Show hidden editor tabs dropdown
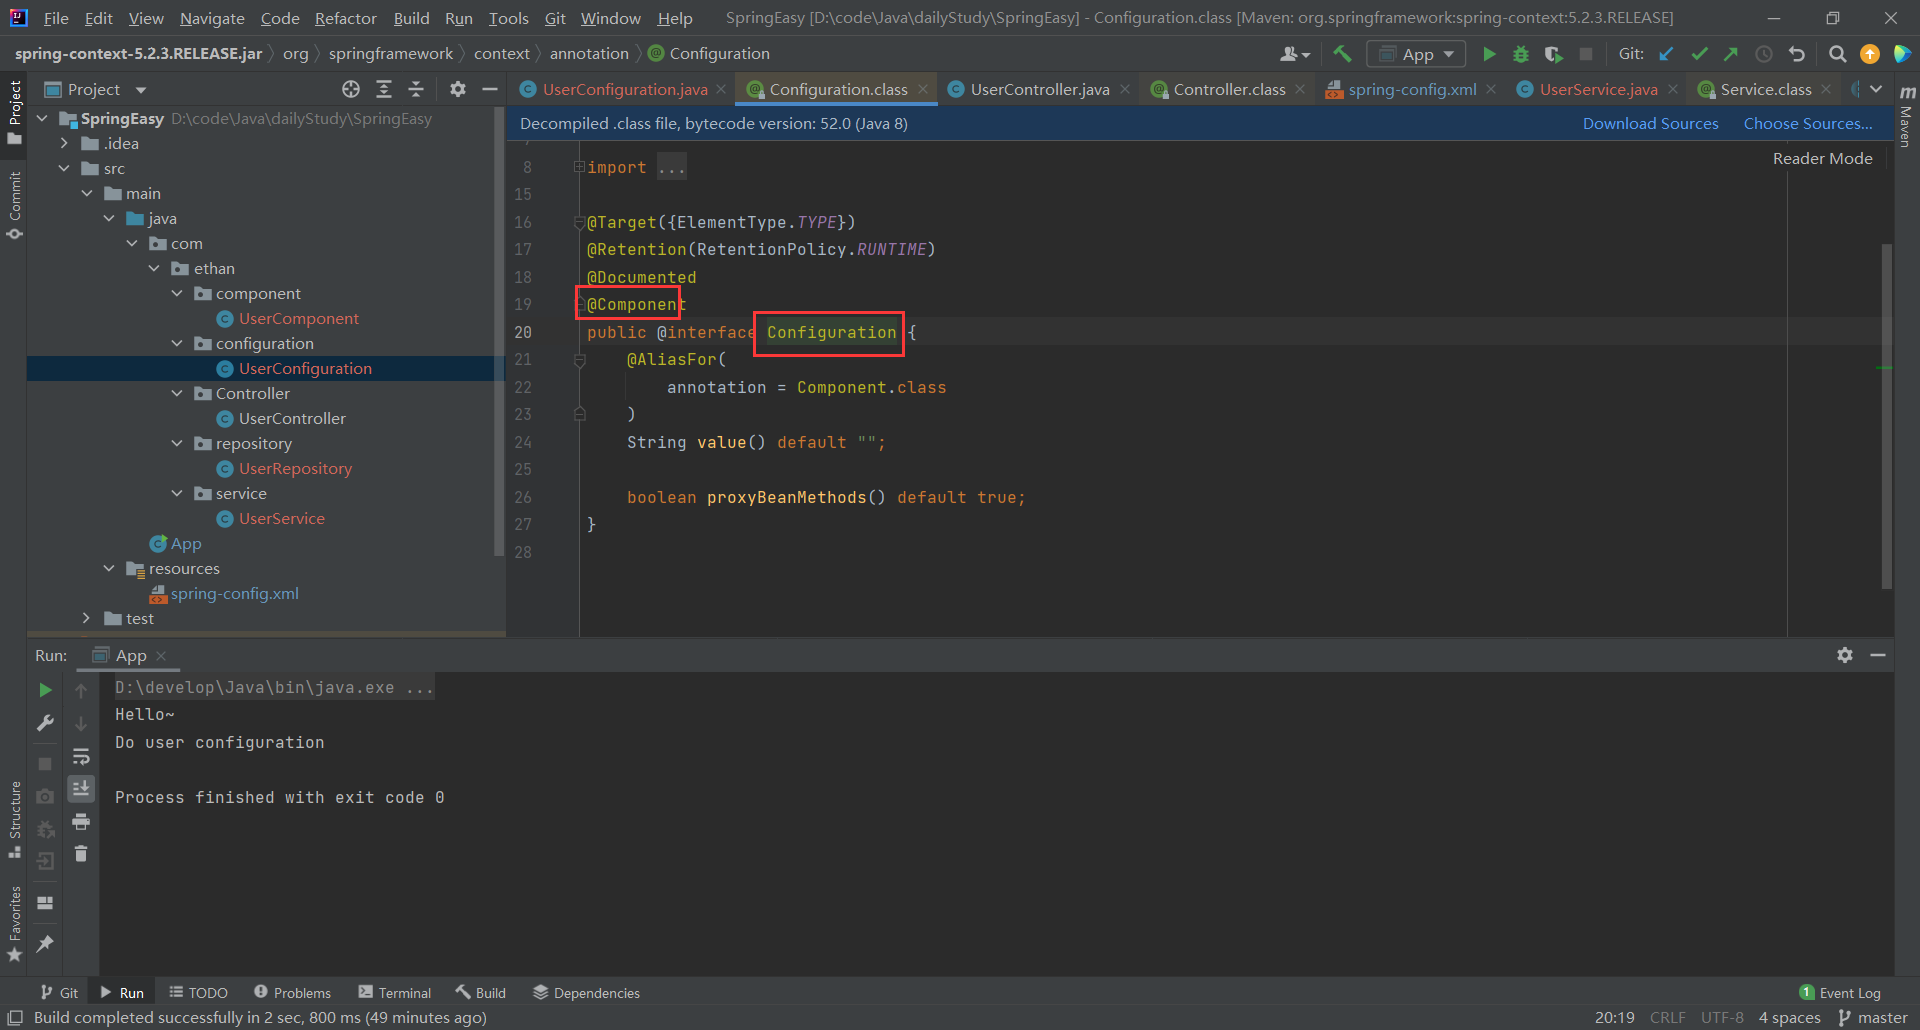Image resolution: width=1920 pixels, height=1030 pixels. point(1876,89)
